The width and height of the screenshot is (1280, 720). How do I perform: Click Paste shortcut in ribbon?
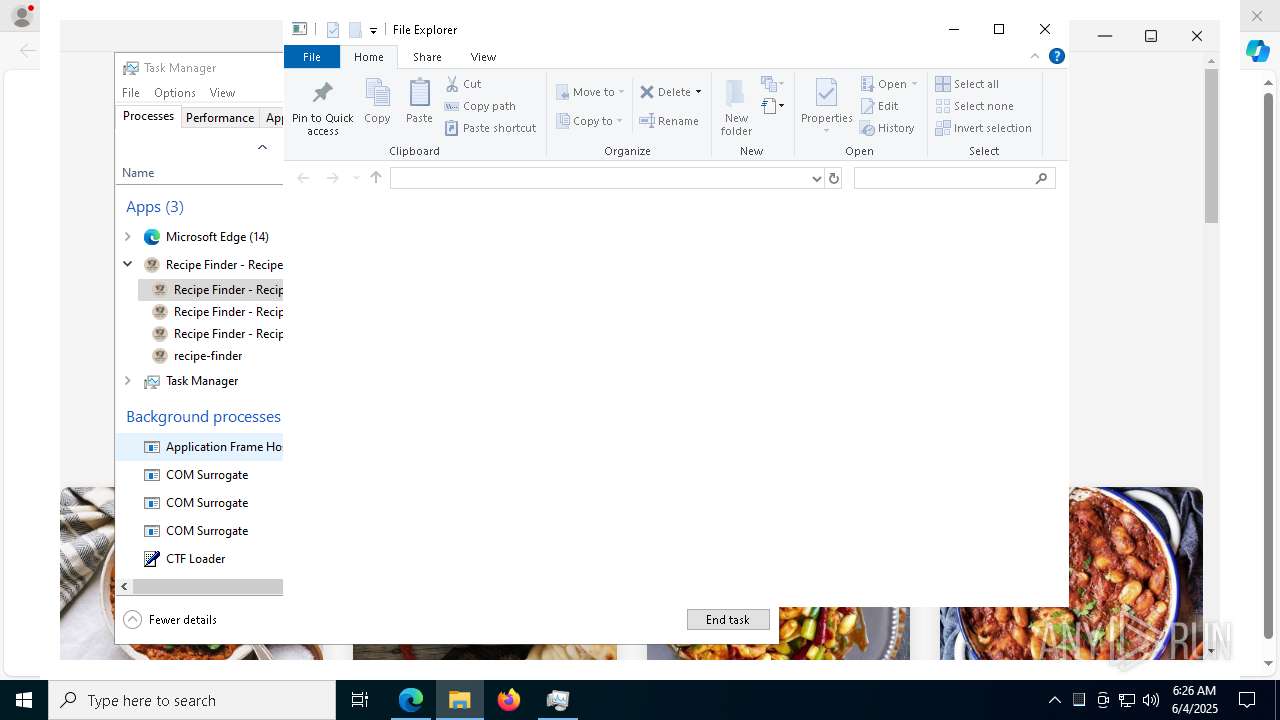(490, 128)
